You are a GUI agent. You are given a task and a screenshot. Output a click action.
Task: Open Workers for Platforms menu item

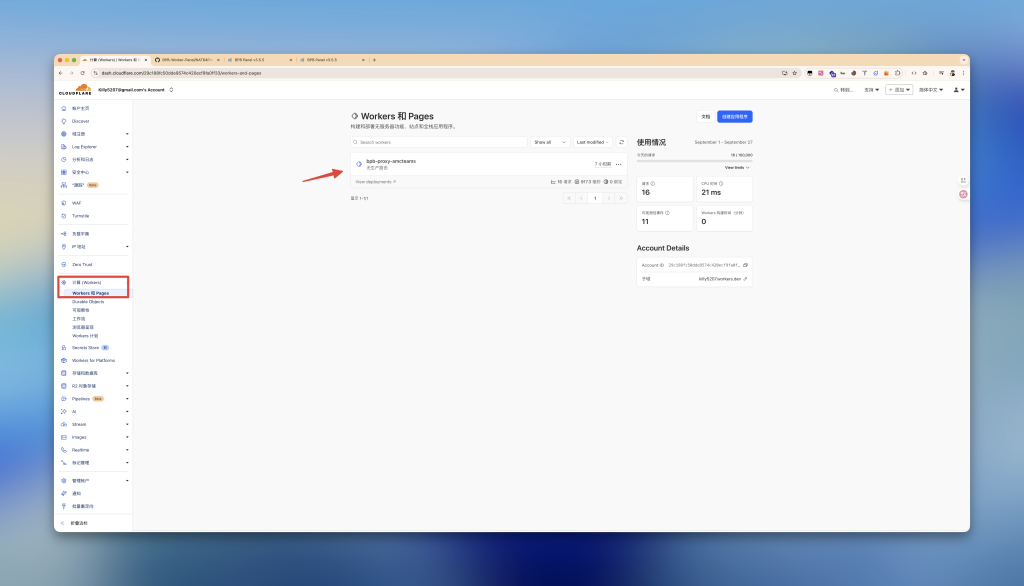[x=93, y=360]
